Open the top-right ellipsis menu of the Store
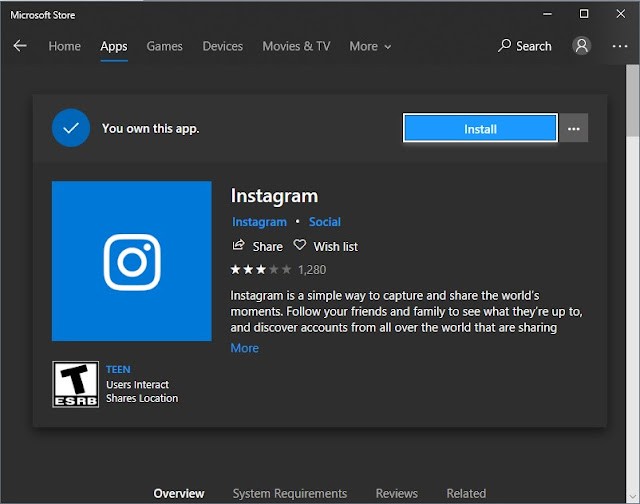 click(620, 46)
